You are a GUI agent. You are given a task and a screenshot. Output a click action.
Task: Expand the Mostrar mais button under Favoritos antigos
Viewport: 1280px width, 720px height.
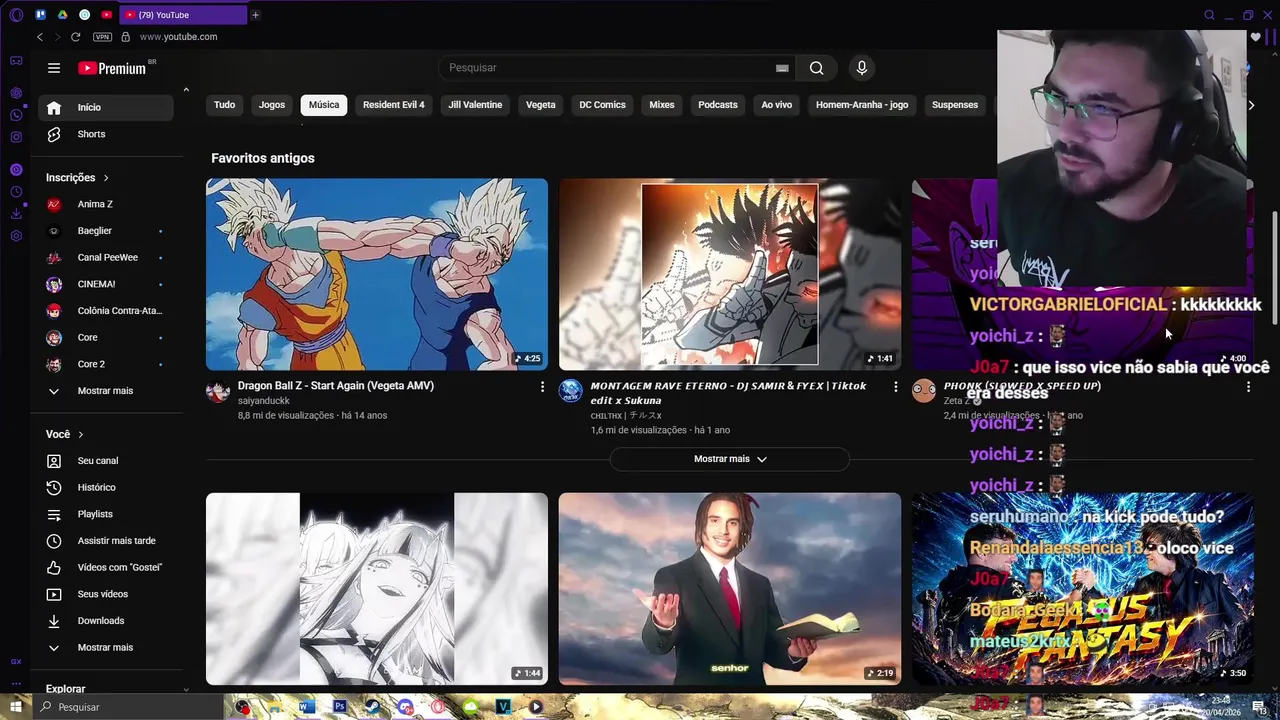pos(730,459)
